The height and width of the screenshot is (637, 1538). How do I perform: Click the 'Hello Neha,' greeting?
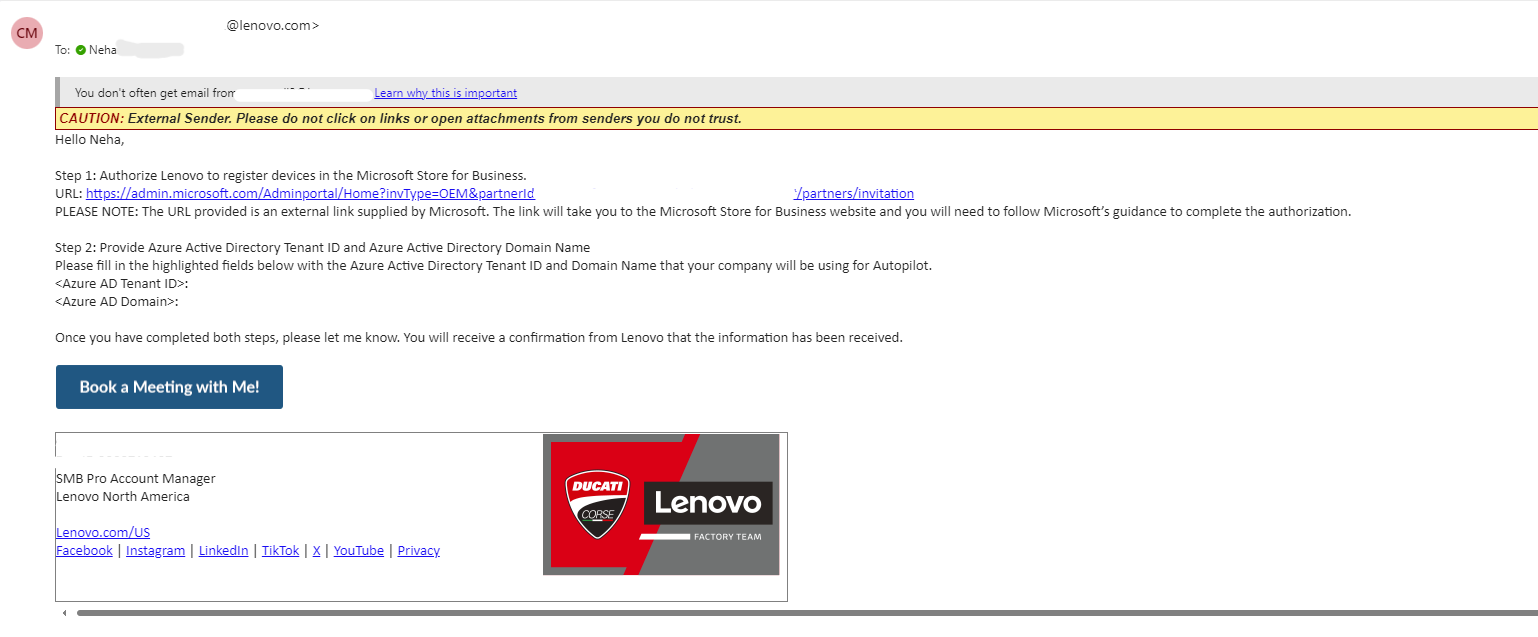[90, 139]
